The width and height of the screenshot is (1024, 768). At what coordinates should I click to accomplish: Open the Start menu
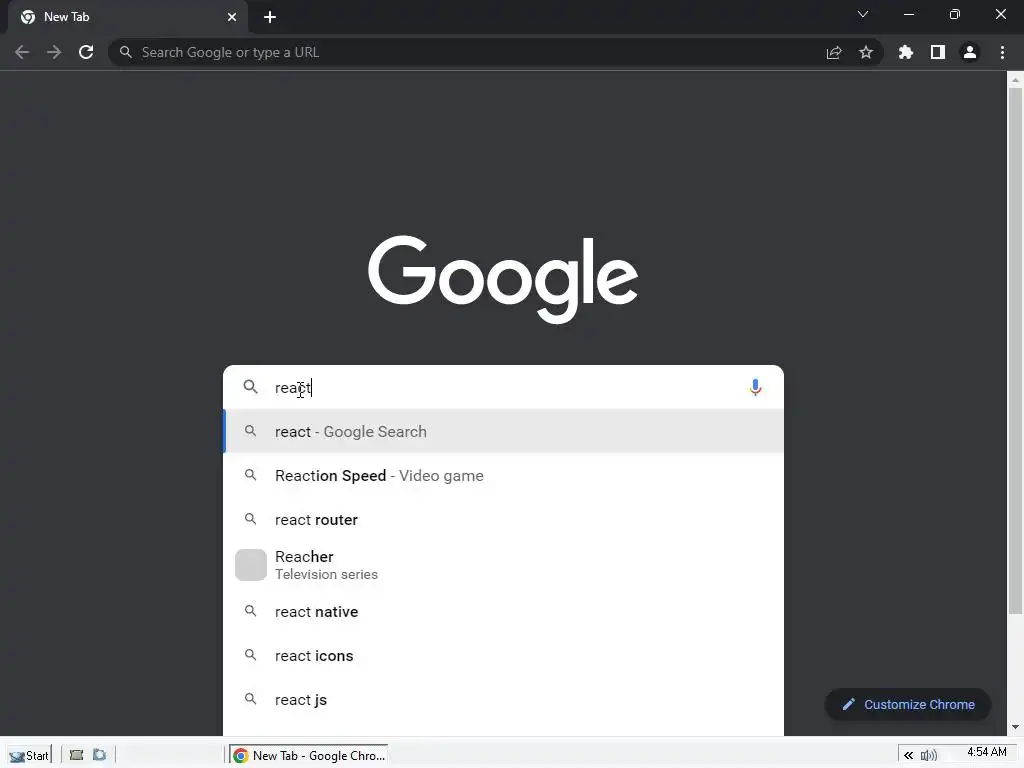(x=27, y=756)
